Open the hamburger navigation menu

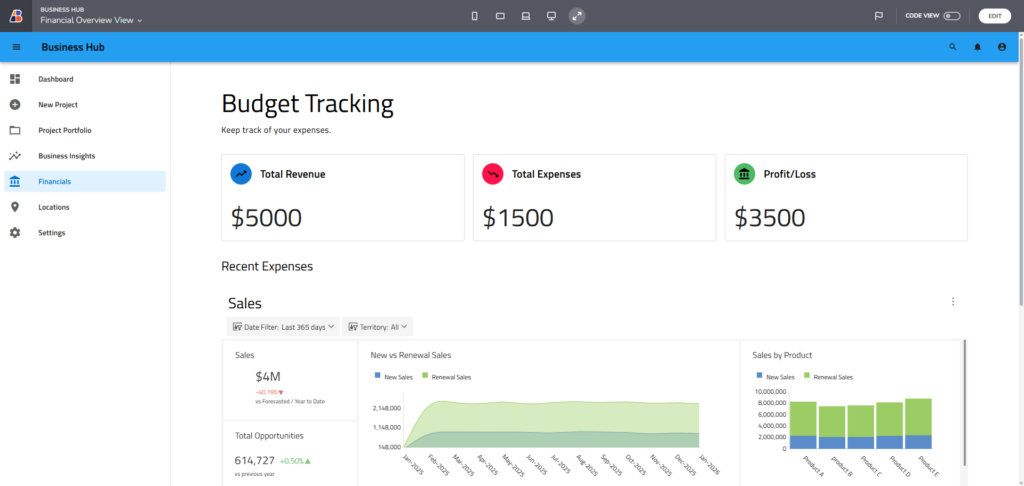pyautogui.click(x=16, y=47)
